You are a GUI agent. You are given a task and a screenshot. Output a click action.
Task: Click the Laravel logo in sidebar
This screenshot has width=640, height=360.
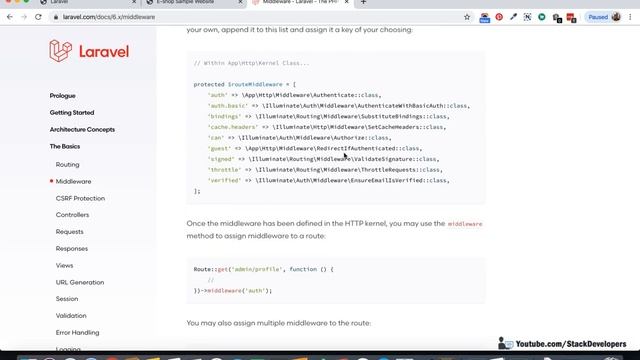tap(89, 51)
